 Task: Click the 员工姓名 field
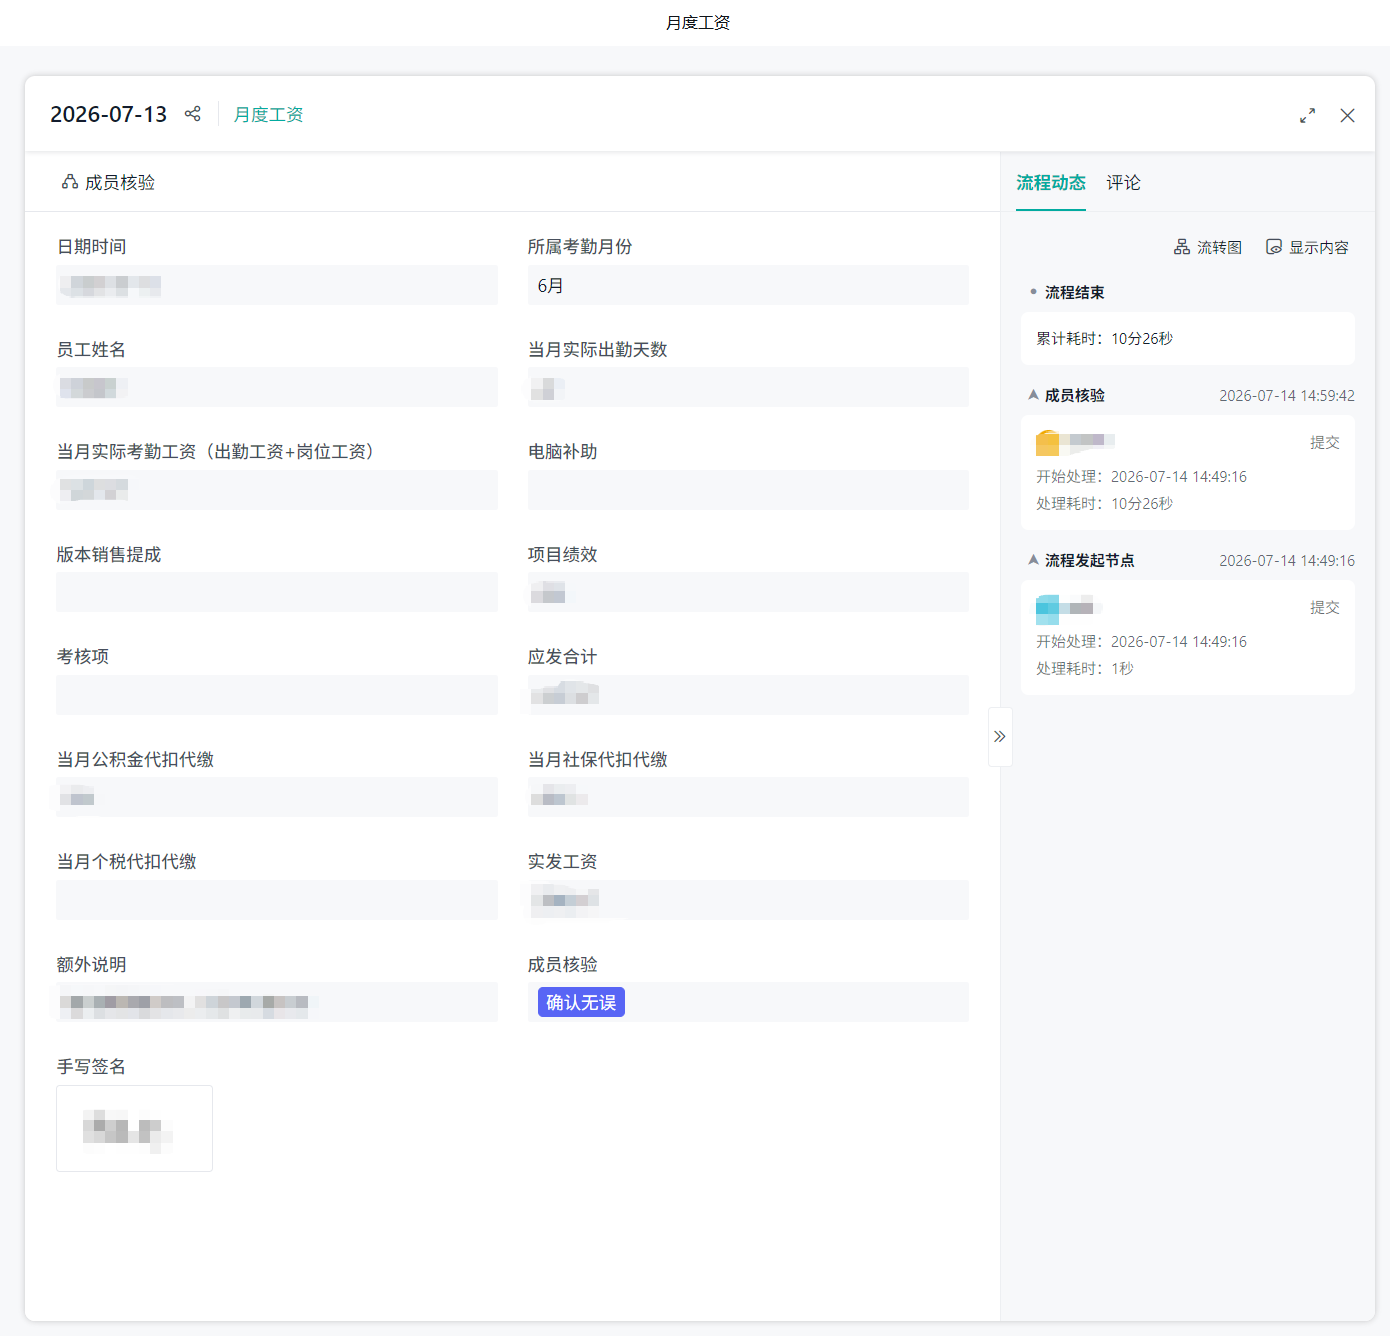(x=277, y=387)
